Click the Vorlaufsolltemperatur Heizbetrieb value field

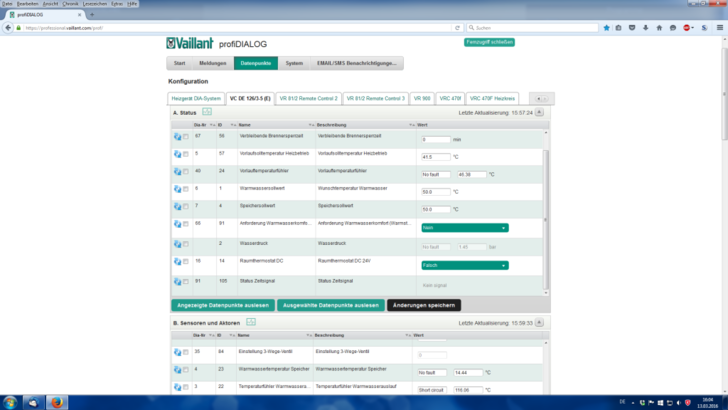coord(435,157)
